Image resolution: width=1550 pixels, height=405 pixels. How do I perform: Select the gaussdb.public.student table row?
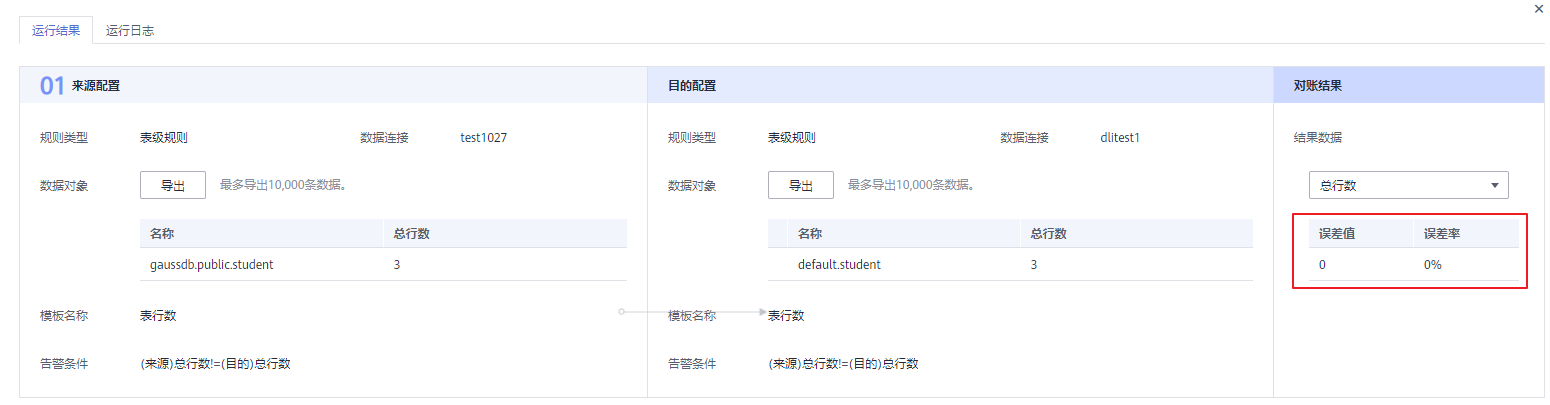coord(211,265)
